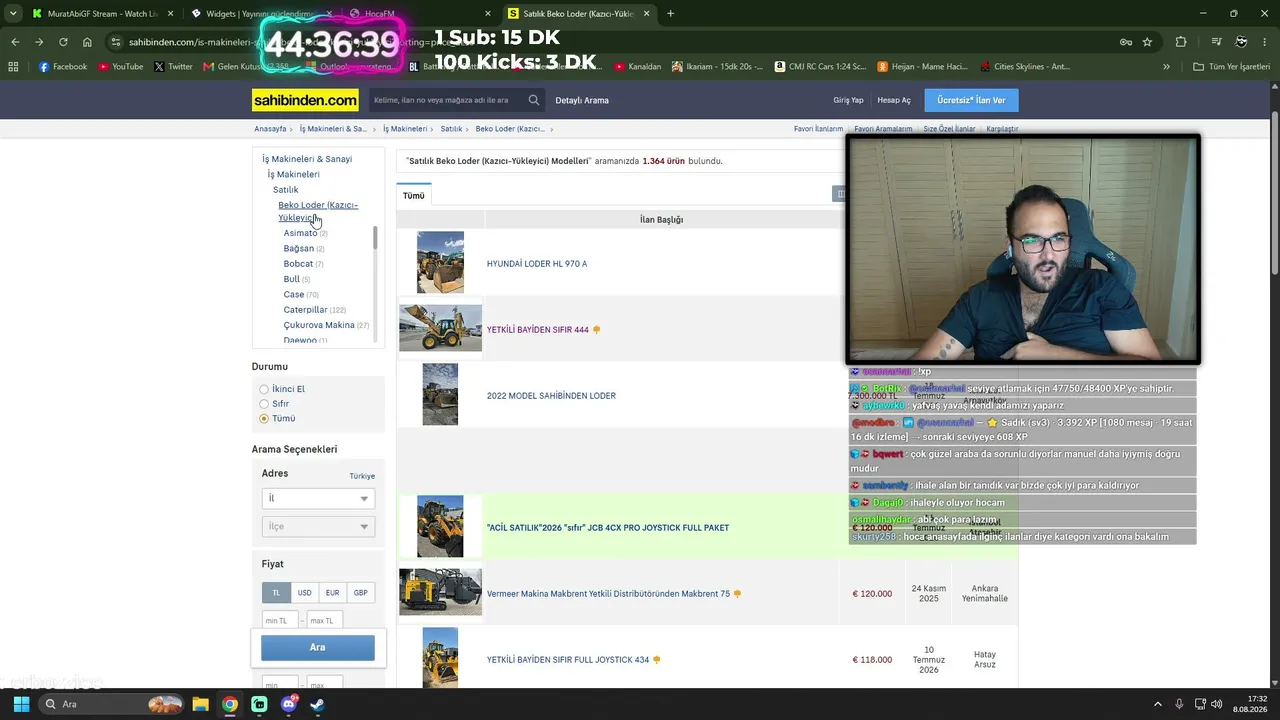Open the 2022 MODEL SAHİBİNDEN LODER listing
Image resolution: width=1280 pixels, height=720 pixels.
(x=551, y=396)
